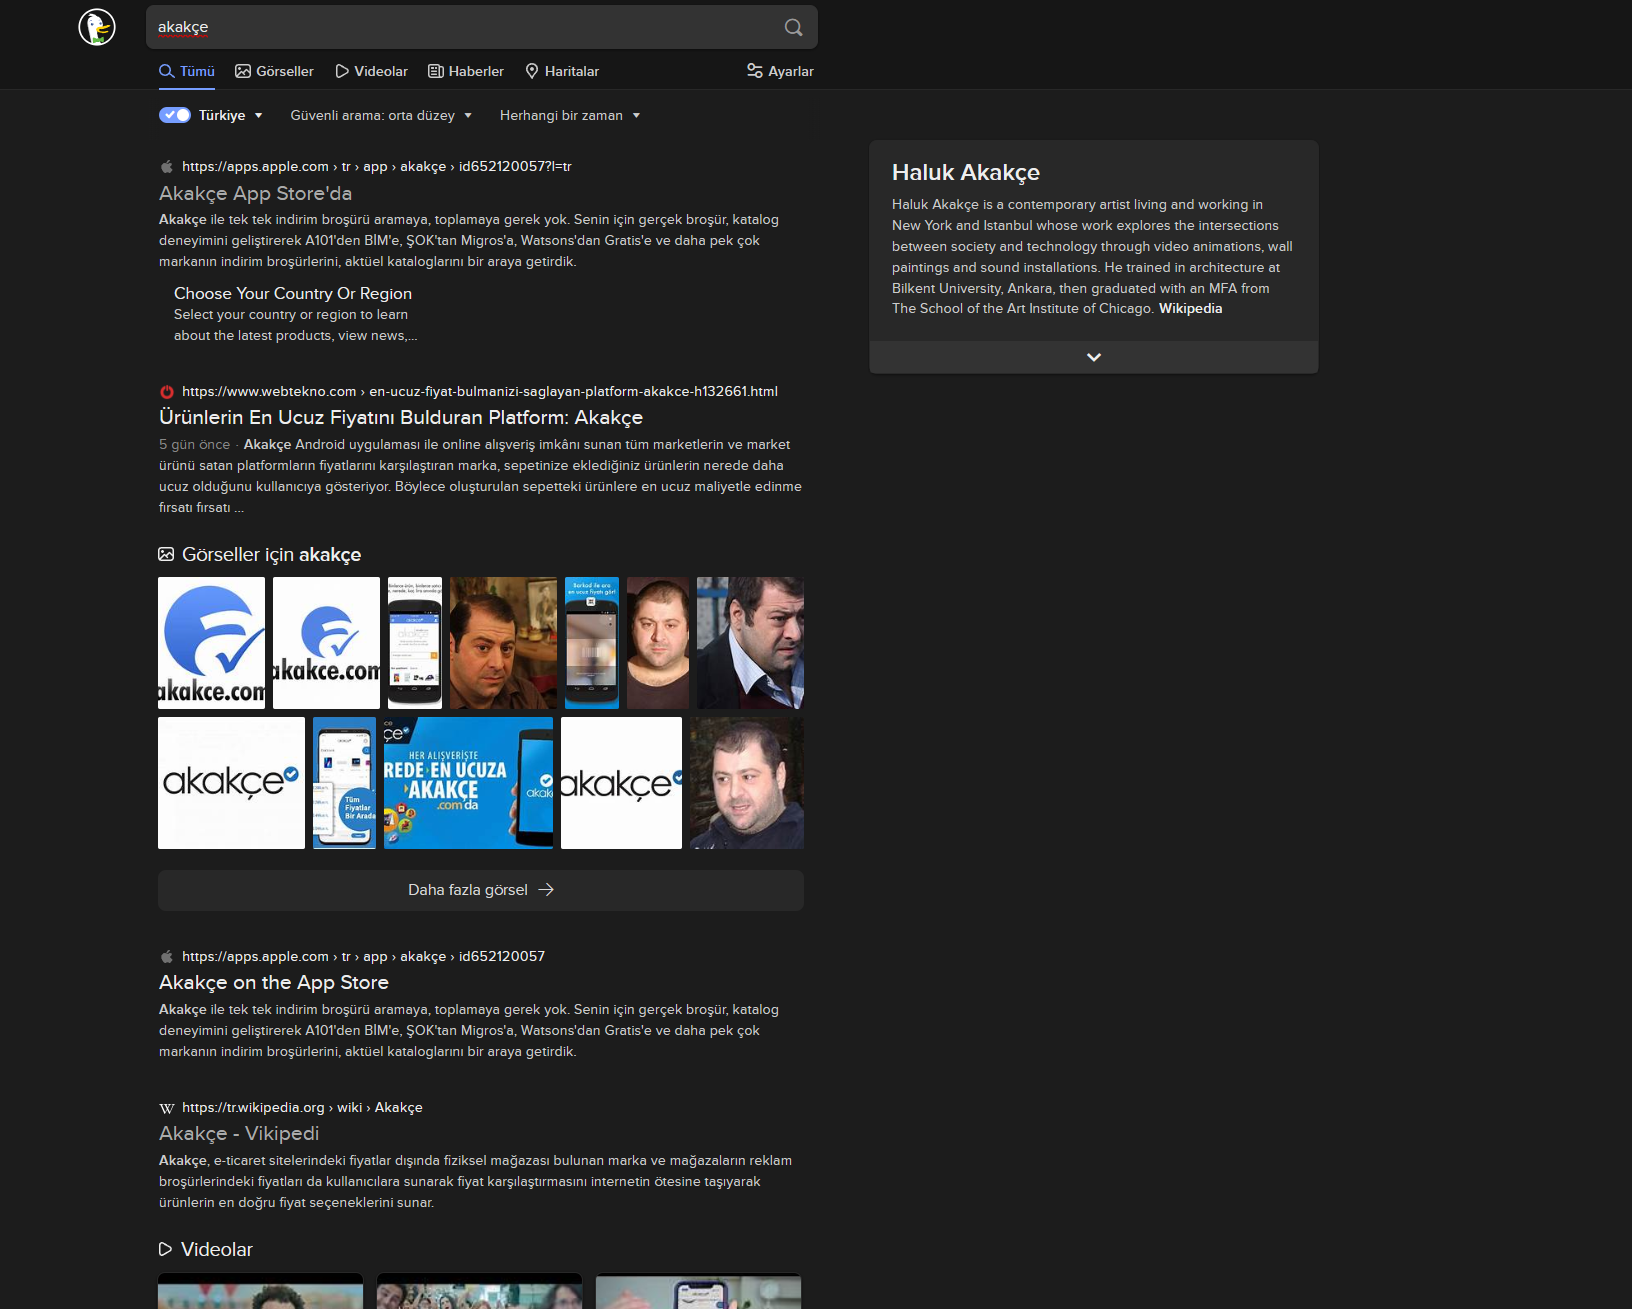Image resolution: width=1632 pixels, height=1309 pixels.
Task: Open the 'Herhangi bir zaman' time filter
Action: point(570,115)
